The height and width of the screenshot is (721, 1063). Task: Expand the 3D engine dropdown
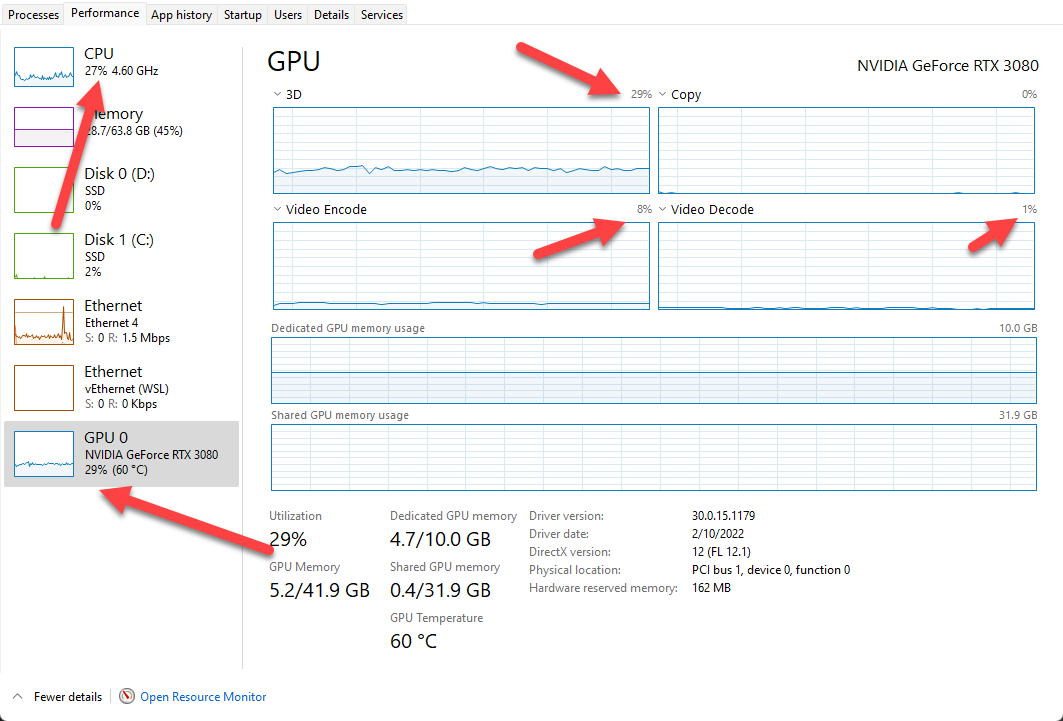276,93
